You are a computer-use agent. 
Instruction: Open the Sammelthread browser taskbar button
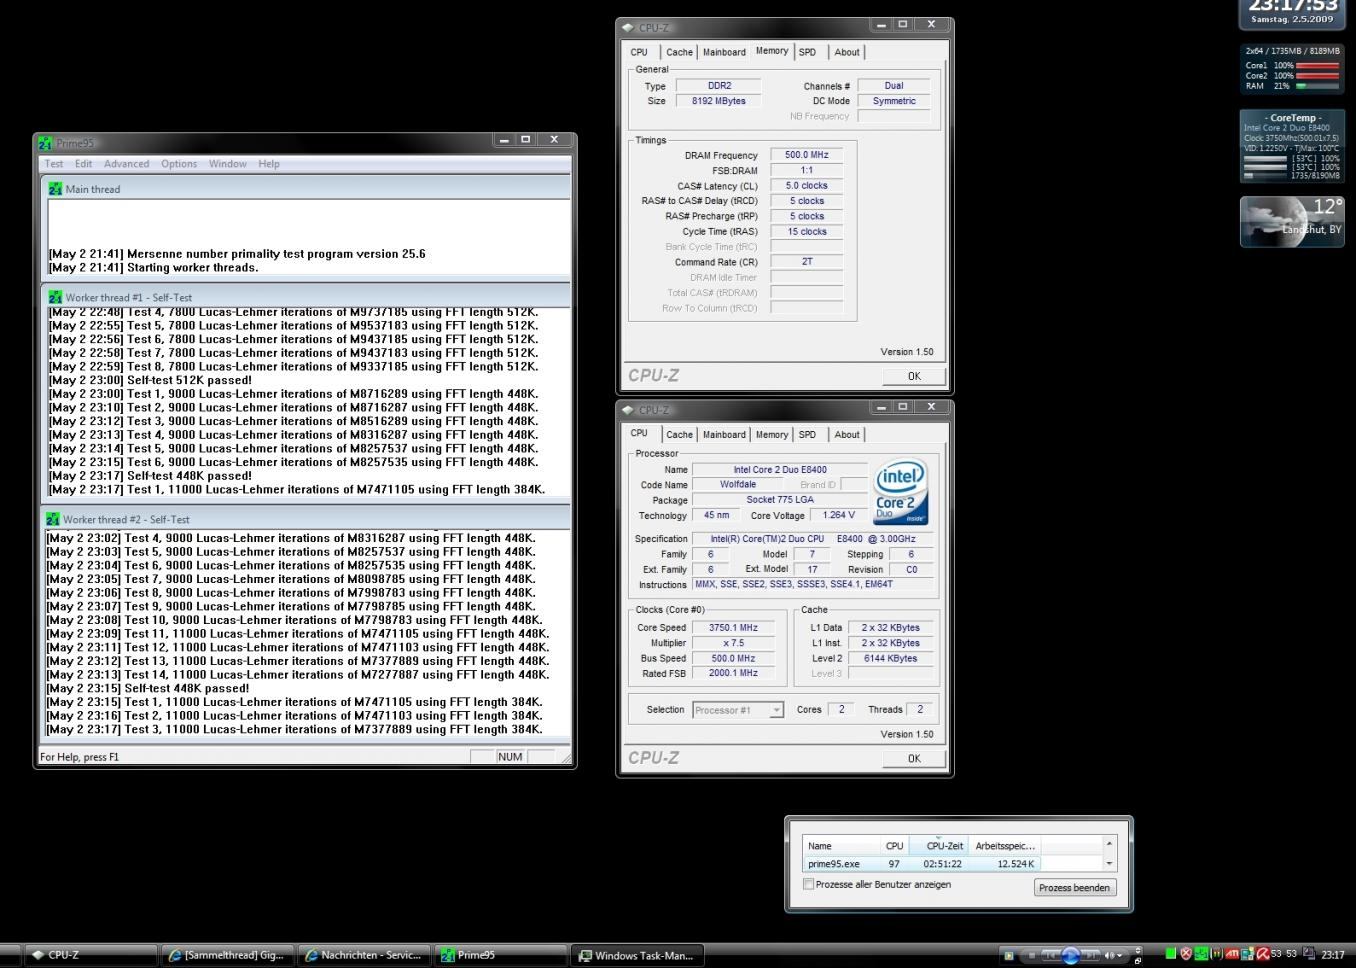[x=228, y=955]
